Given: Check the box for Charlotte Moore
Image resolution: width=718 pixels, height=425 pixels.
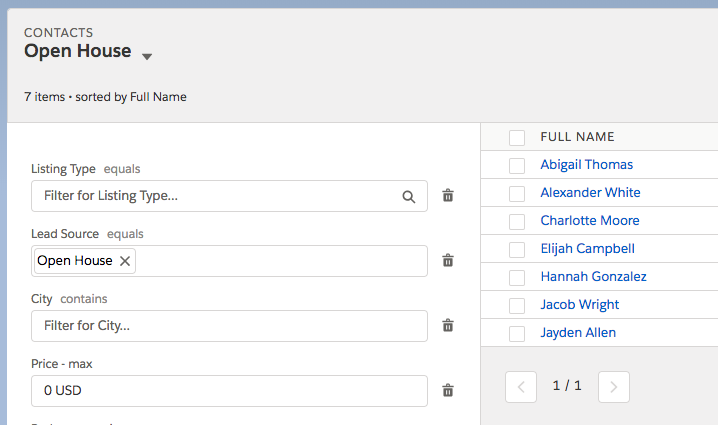Looking at the screenshot, I should [x=517, y=221].
